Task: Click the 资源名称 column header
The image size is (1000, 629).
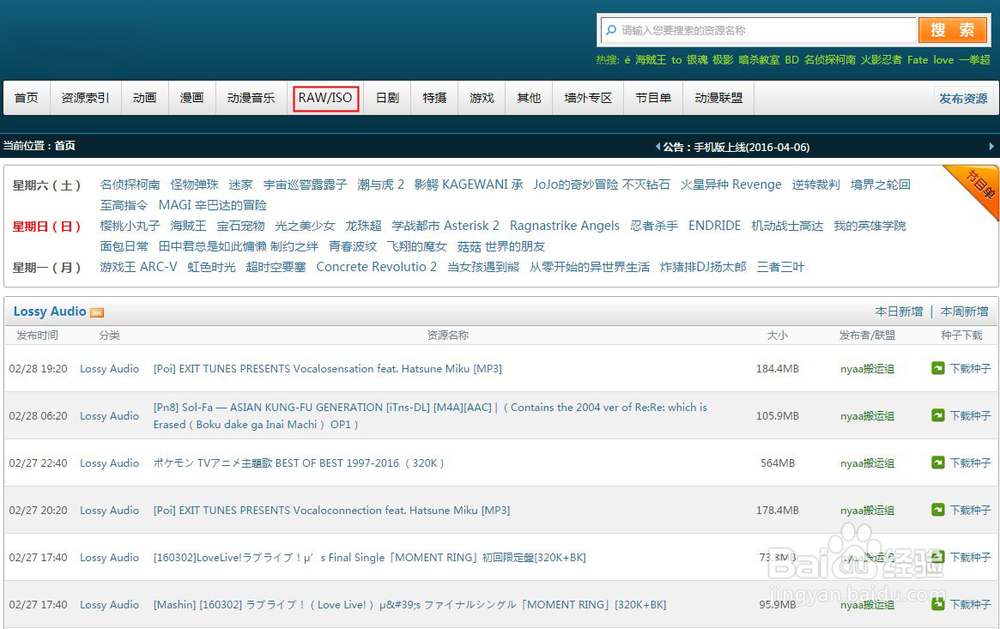Action: [448, 335]
